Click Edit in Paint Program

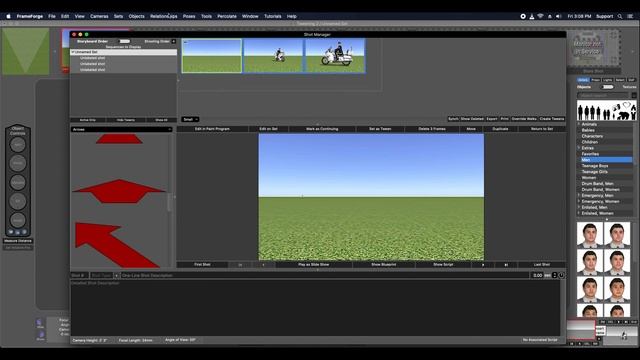212,129
